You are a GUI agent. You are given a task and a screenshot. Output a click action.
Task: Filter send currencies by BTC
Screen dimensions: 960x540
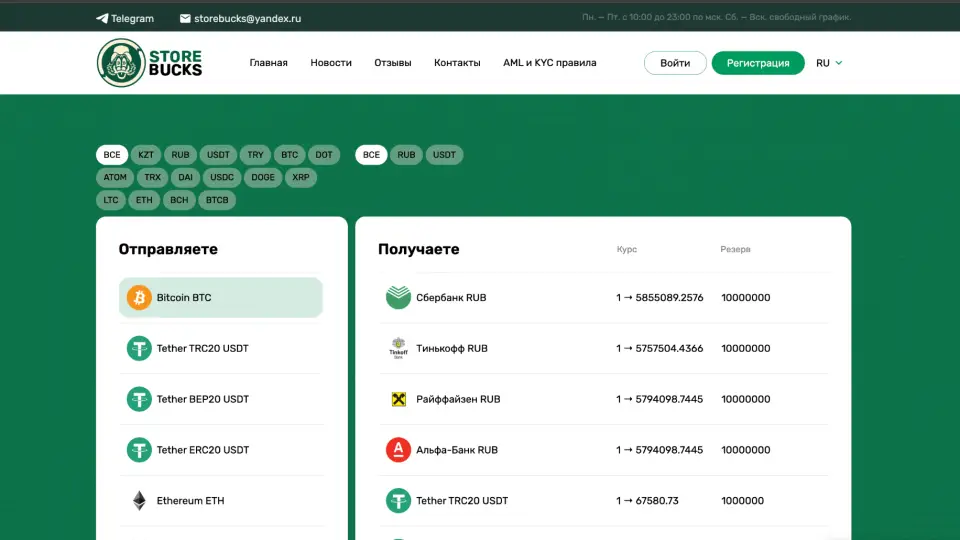point(289,155)
